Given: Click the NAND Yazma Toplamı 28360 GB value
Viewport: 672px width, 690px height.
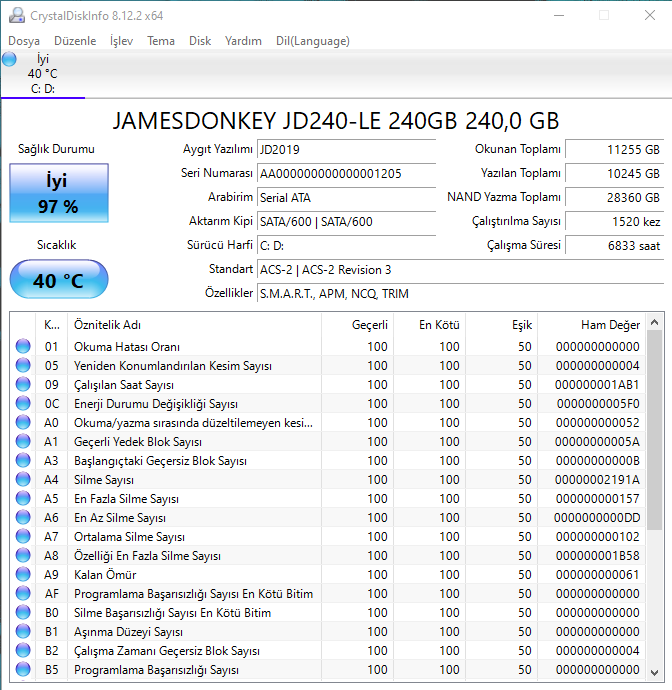Looking at the screenshot, I should [614, 198].
